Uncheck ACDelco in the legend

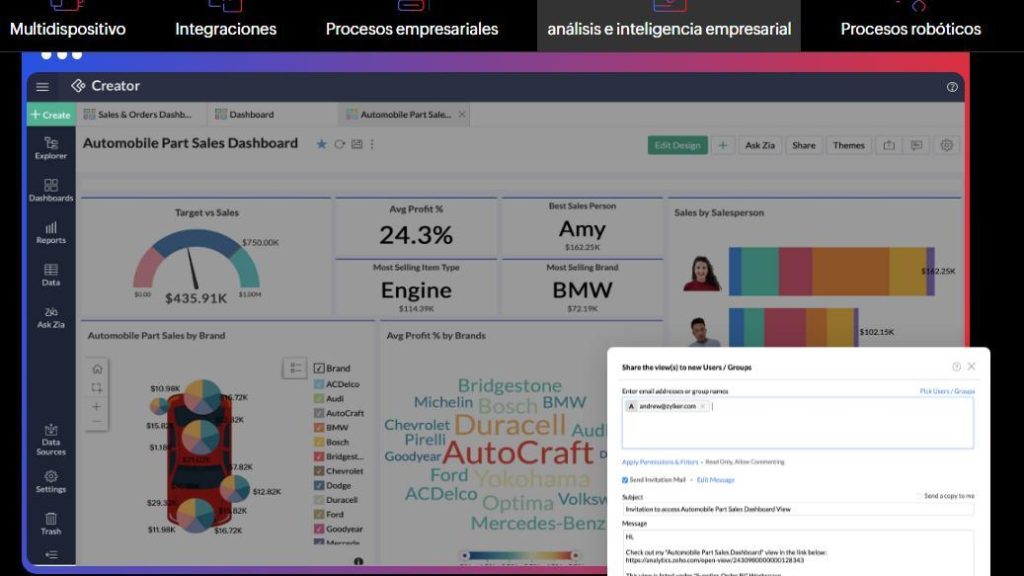319,384
